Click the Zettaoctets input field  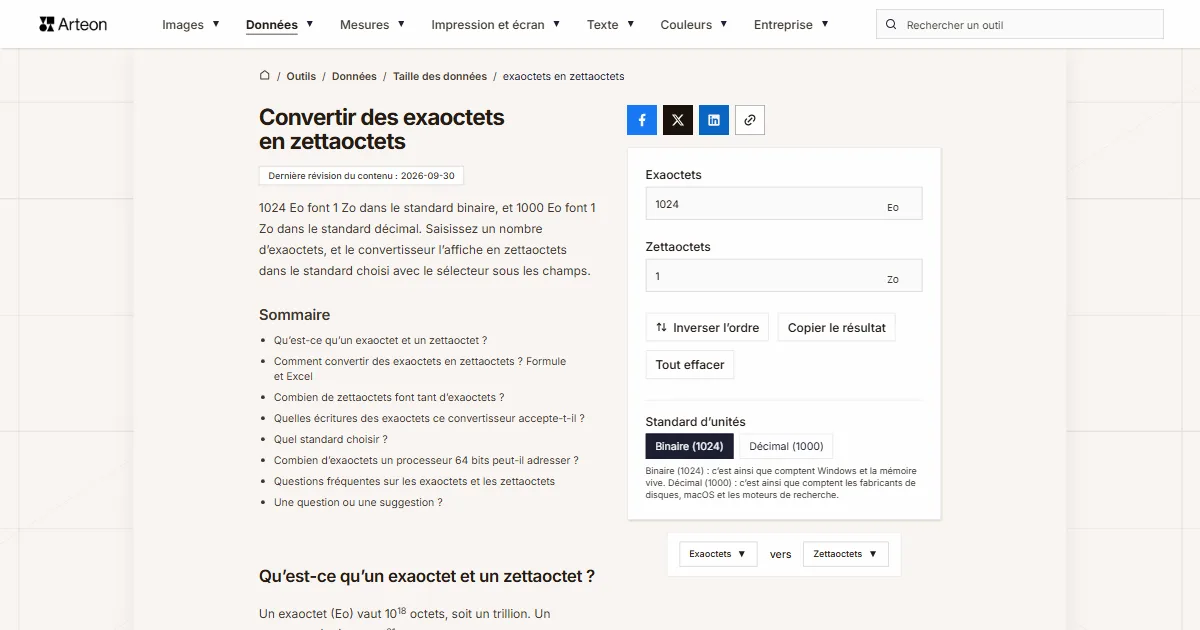tap(784, 276)
